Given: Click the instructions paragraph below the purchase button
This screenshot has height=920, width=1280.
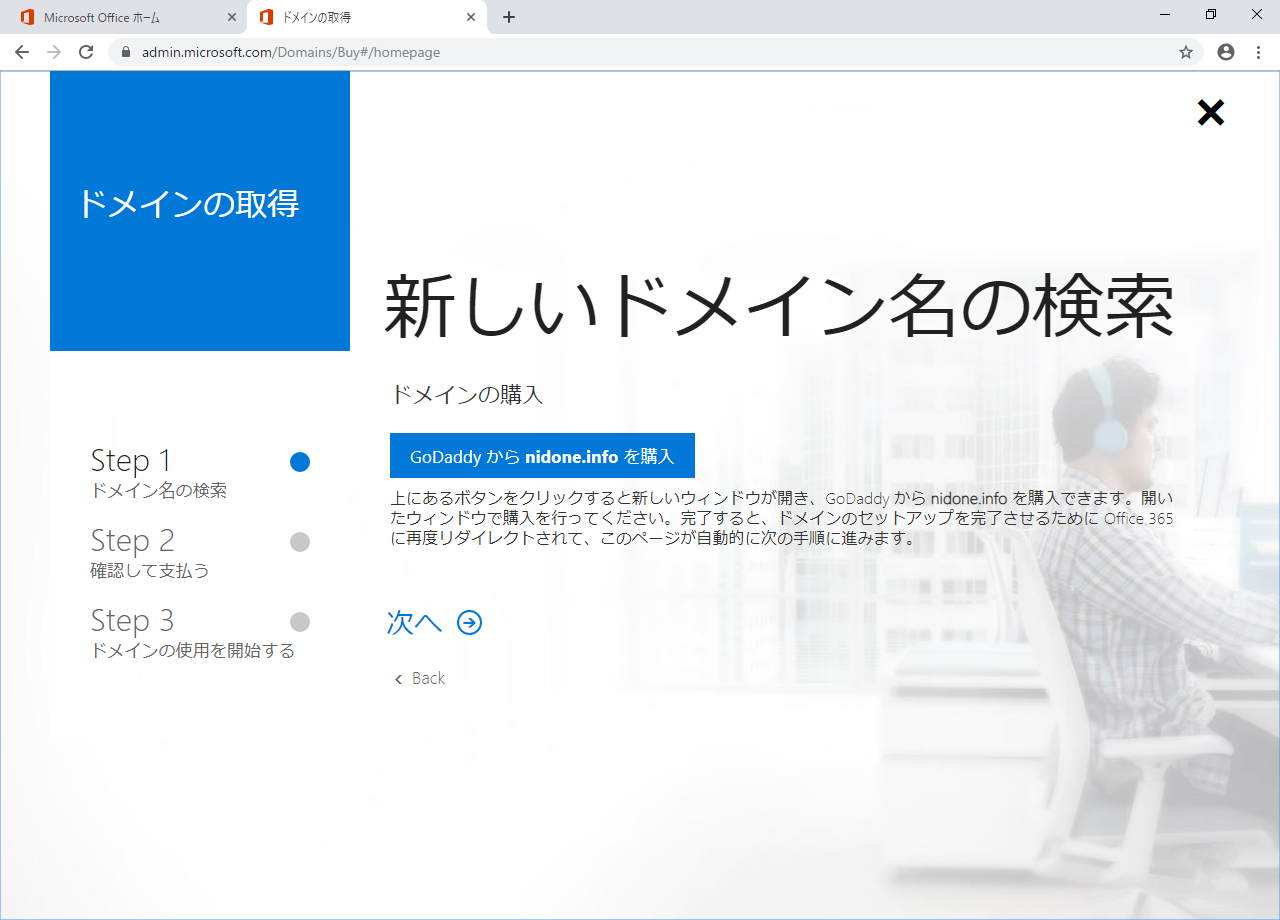Looking at the screenshot, I should coord(782,517).
